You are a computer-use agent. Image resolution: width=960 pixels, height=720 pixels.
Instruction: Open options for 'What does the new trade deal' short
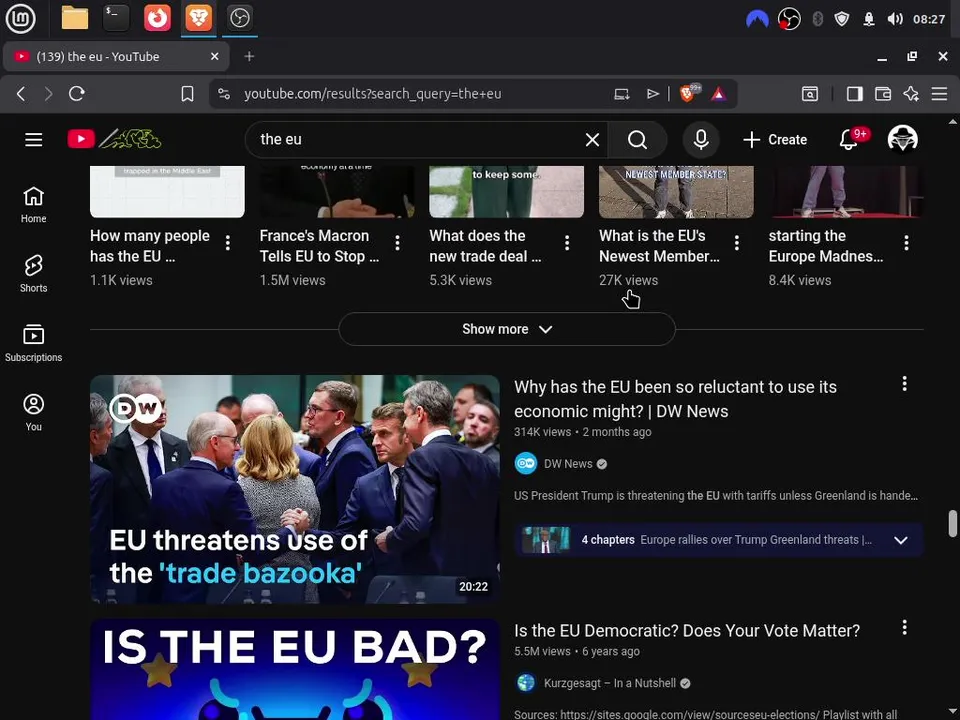(567, 243)
